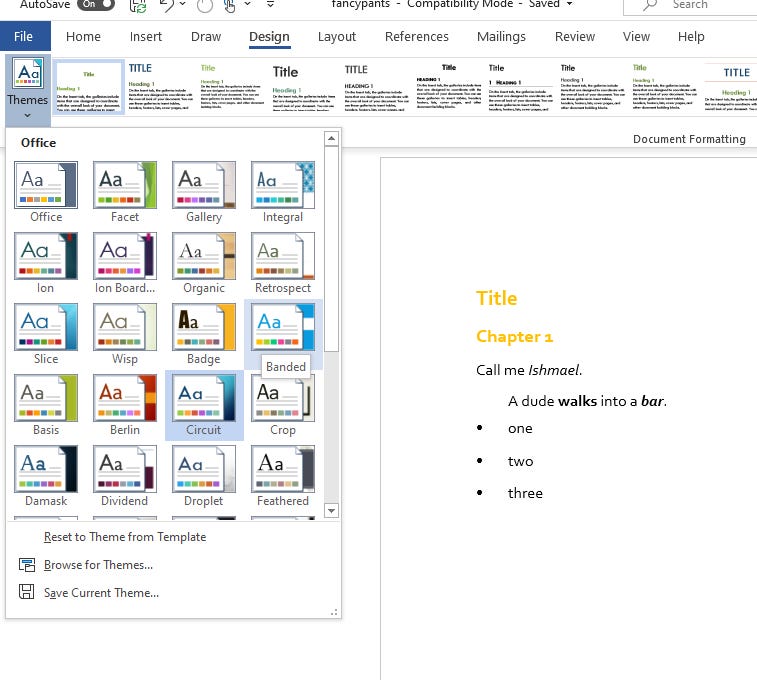Open the Saved status dropdown arrow
The image size is (757, 680).
click(570, 4)
